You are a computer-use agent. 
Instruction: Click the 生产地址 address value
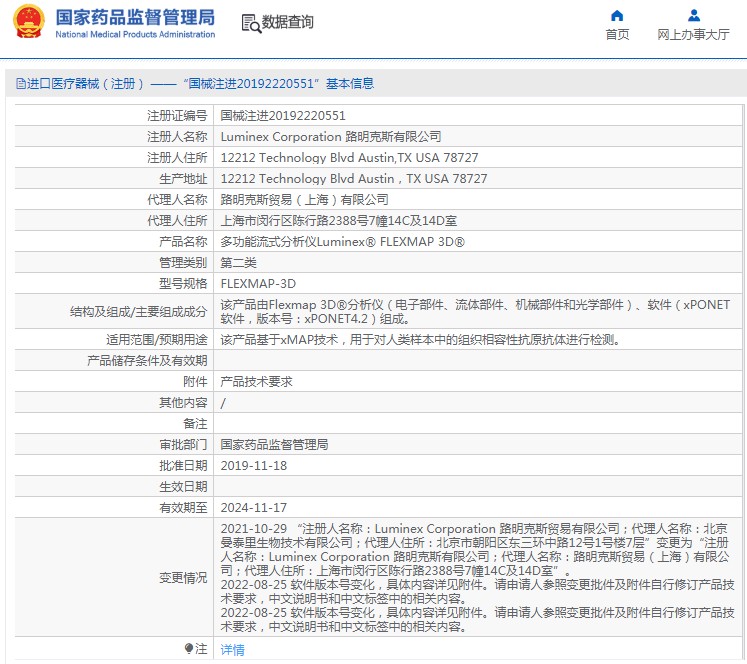354,179
